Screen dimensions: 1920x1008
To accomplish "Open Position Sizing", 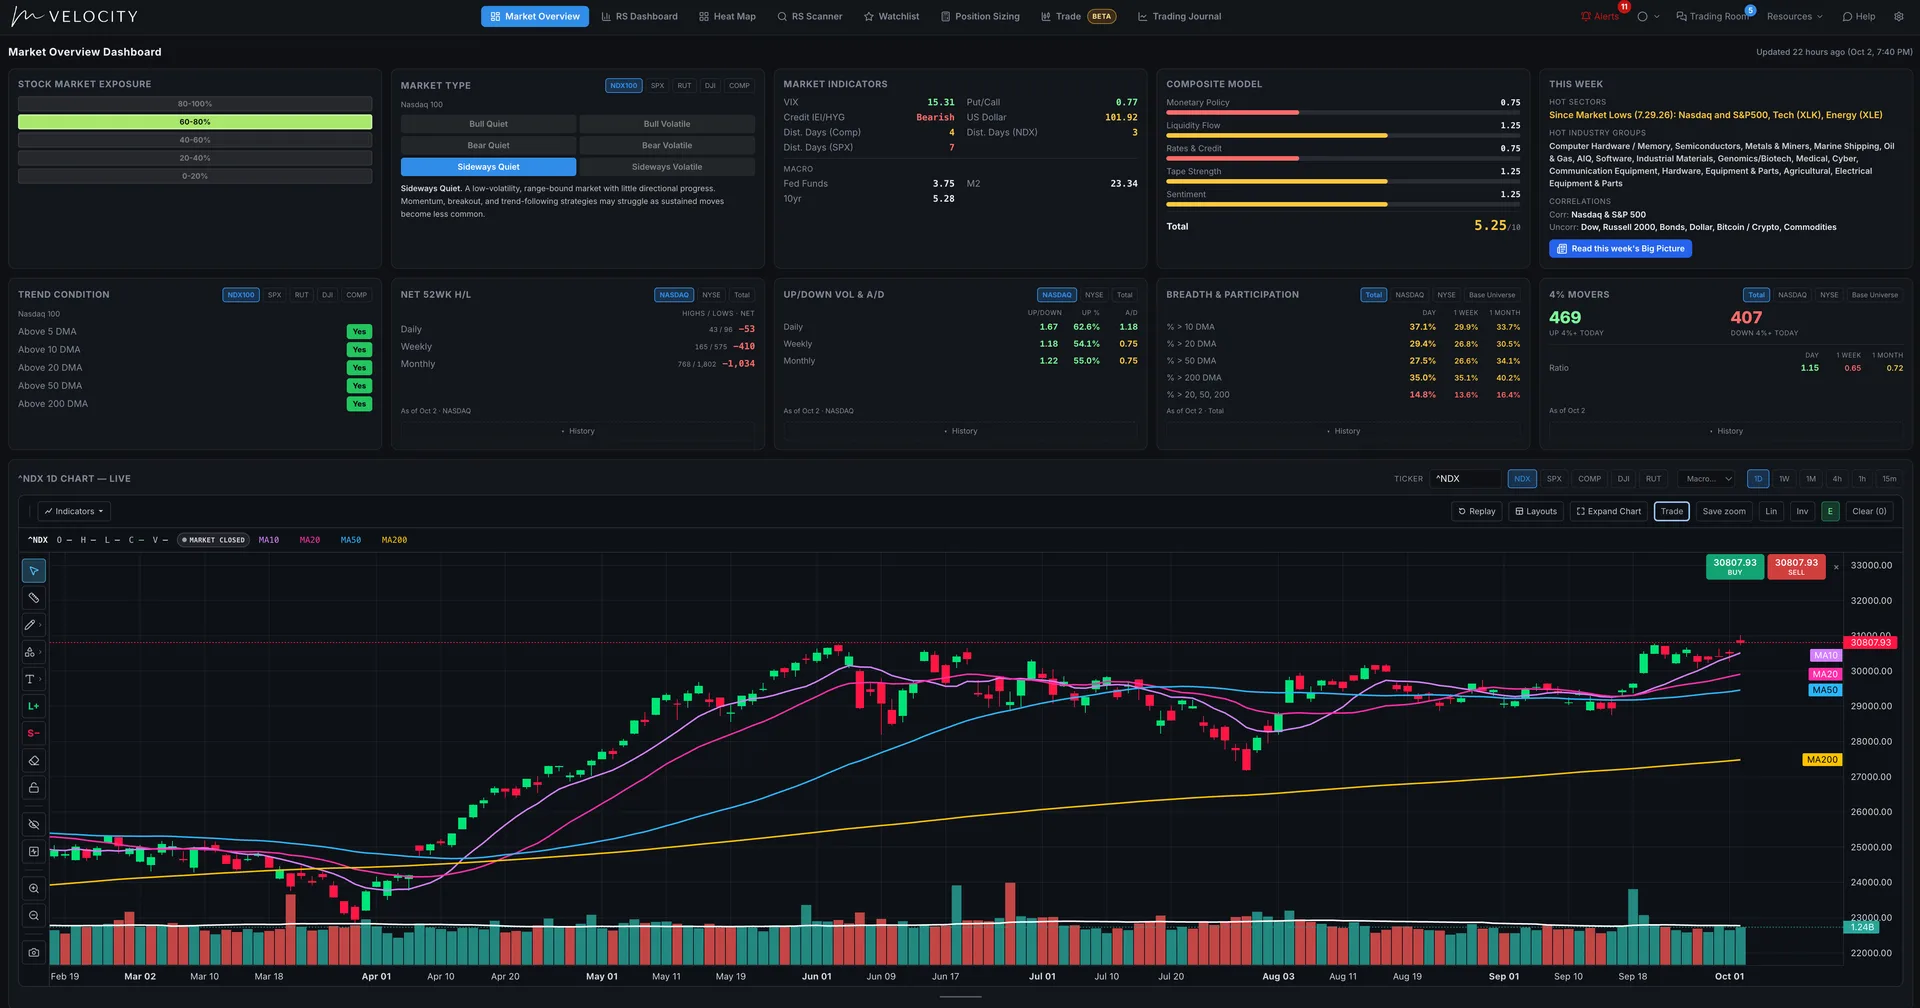I will pyautogui.click(x=980, y=16).
